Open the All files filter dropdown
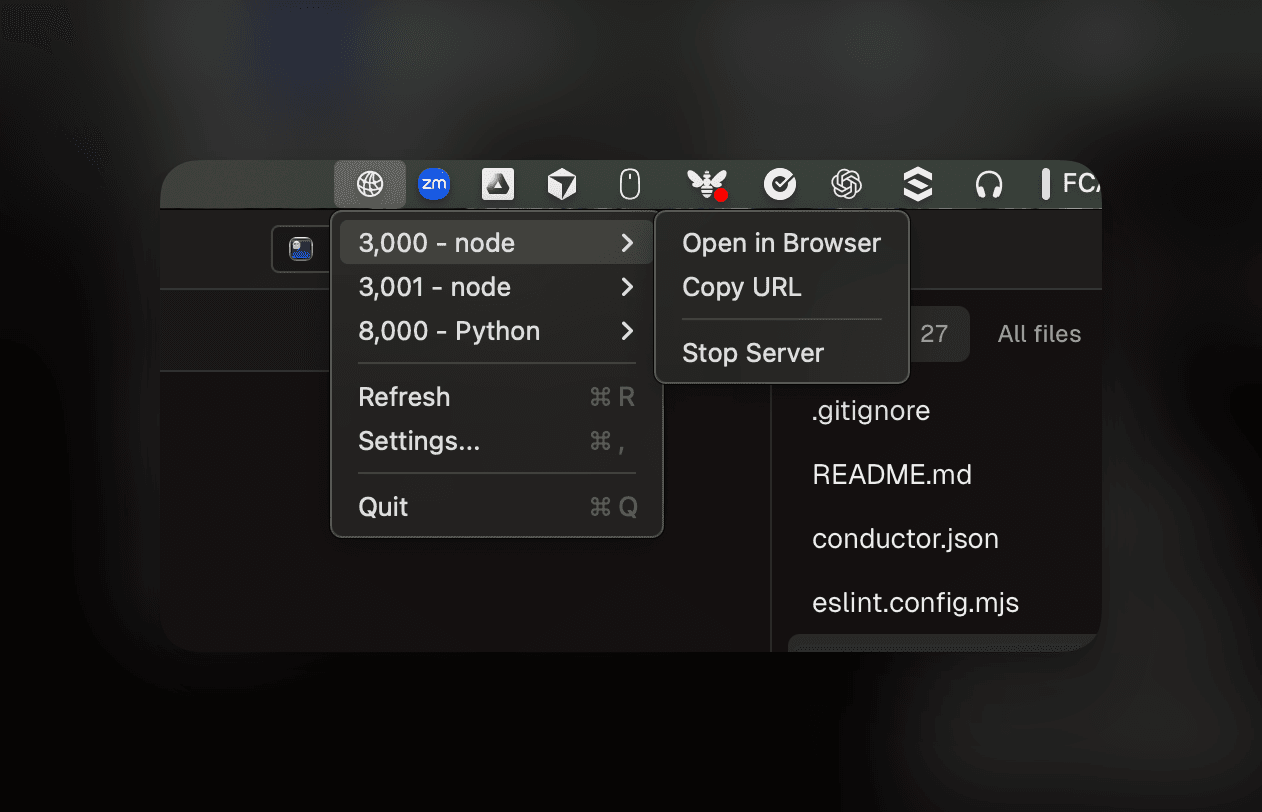The width and height of the screenshot is (1262, 812). point(1039,334)
